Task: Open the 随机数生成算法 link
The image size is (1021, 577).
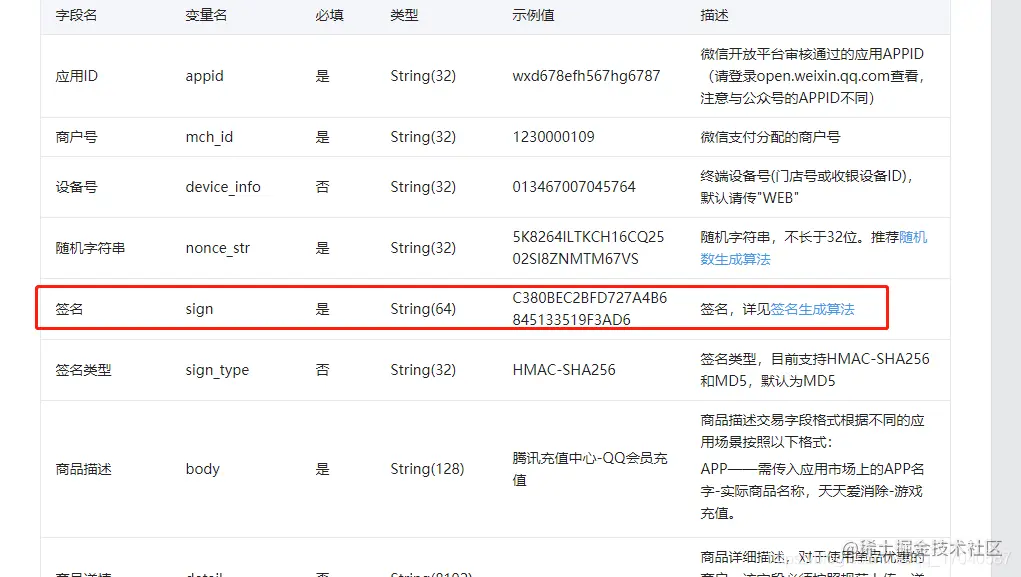Action: (x=813, y=248)
